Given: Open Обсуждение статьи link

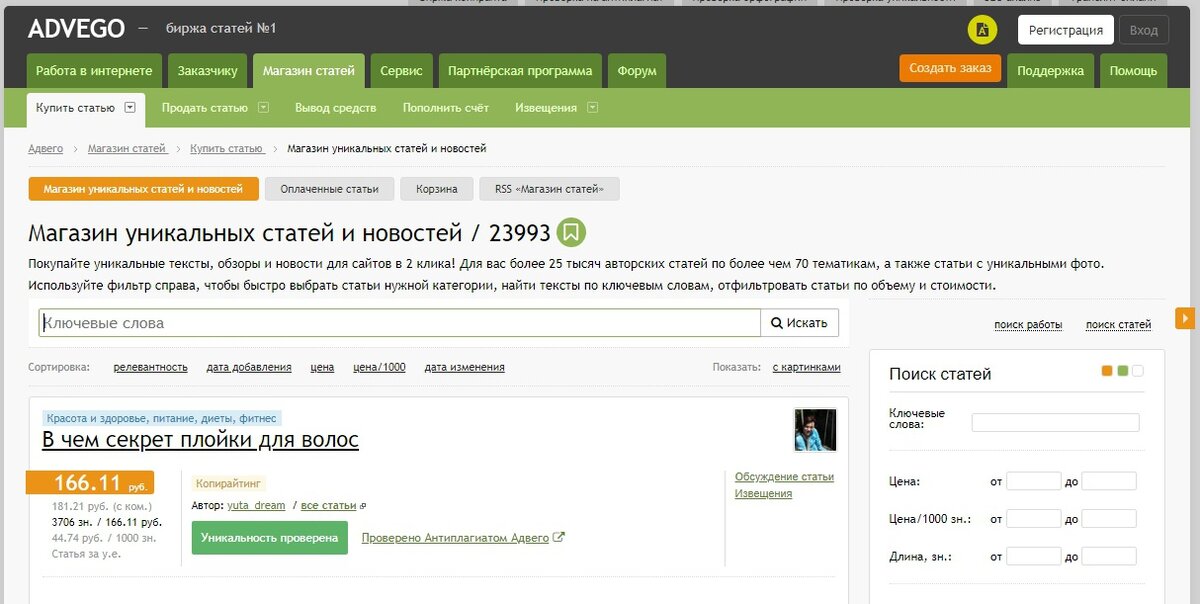Looking at the screenshot, I should [x=784, y=477].
